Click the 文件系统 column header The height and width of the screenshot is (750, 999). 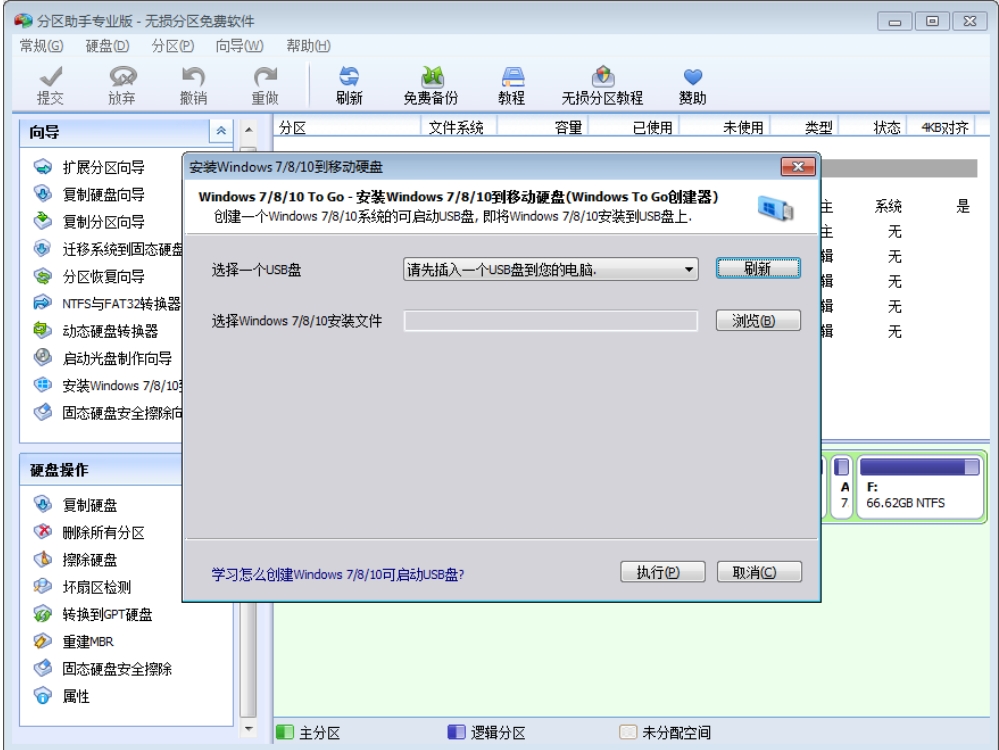pyautogui.click(x=457, y=127)
